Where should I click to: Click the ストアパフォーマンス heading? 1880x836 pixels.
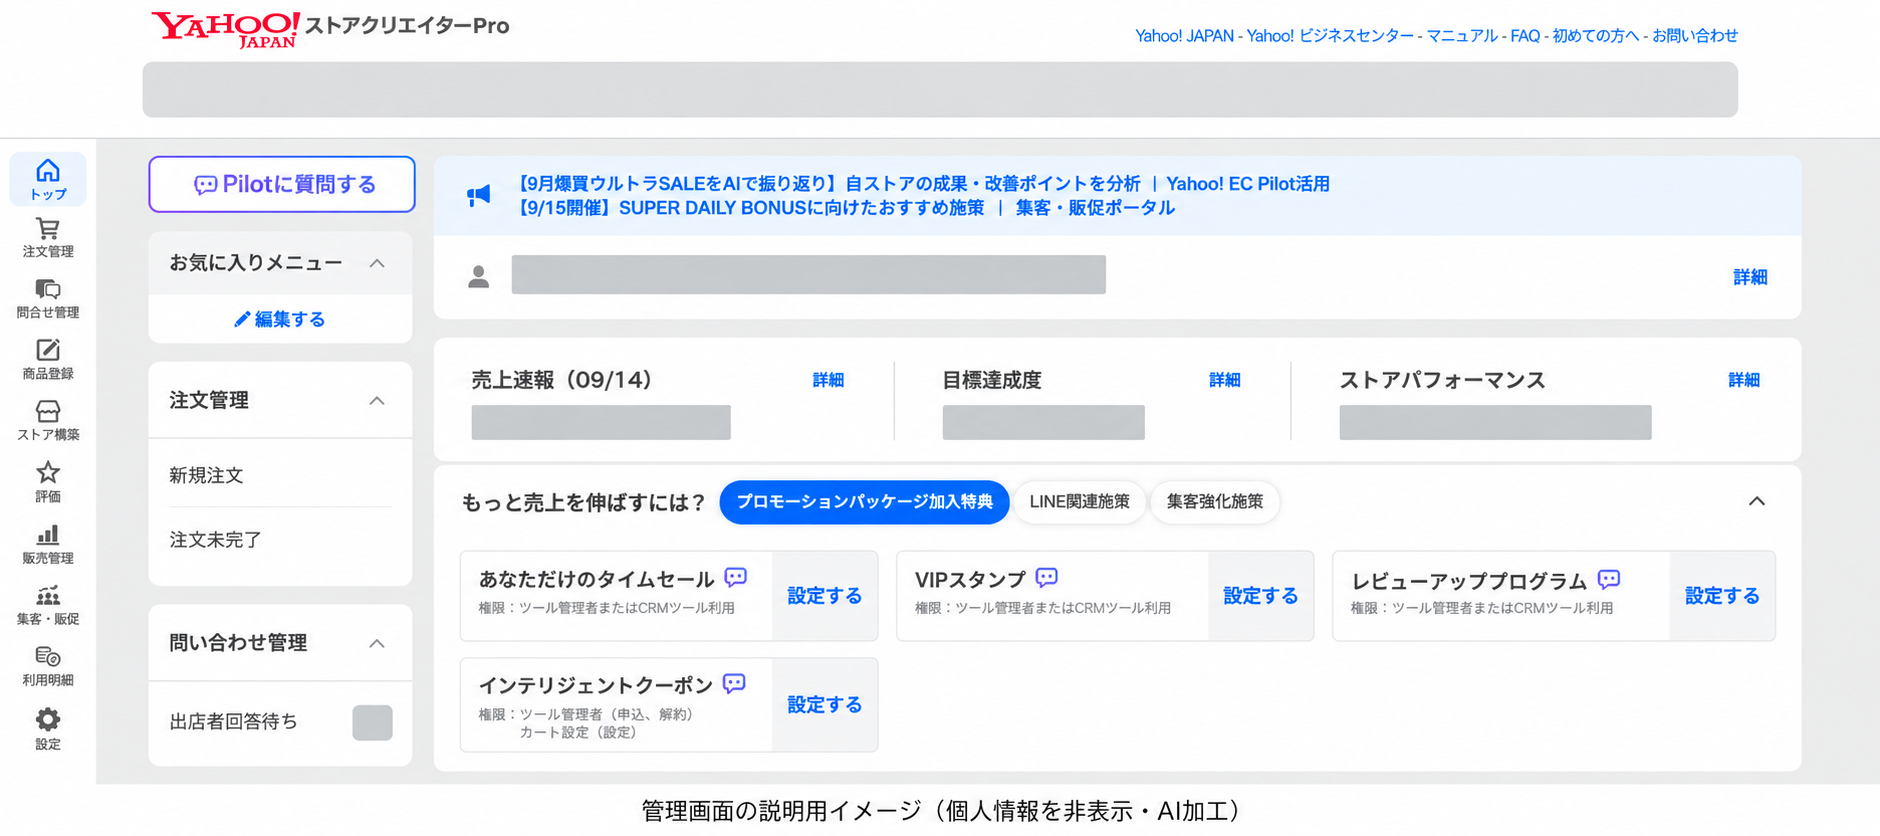tap(1442, 380)
